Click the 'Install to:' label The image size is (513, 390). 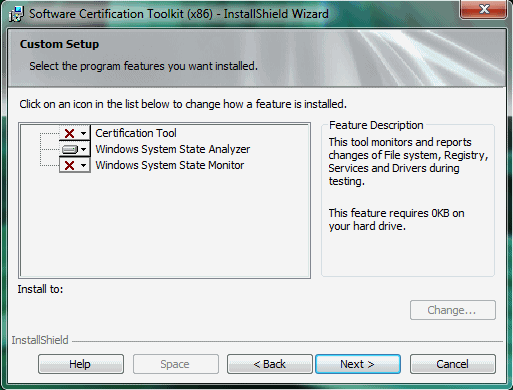click(40, 289)
